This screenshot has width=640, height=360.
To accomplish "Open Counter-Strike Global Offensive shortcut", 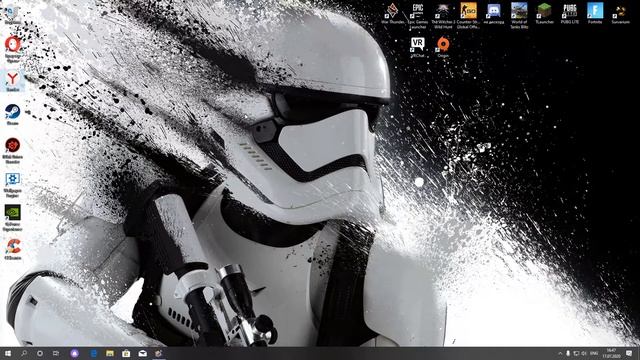I will [x=468, y=16].
